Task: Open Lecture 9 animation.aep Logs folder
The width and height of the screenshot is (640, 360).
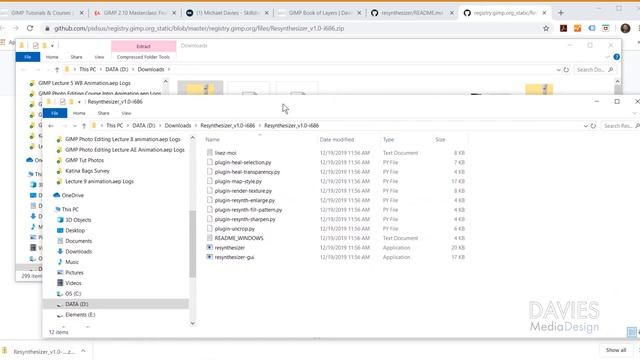Action: click(x=99, y=182)
